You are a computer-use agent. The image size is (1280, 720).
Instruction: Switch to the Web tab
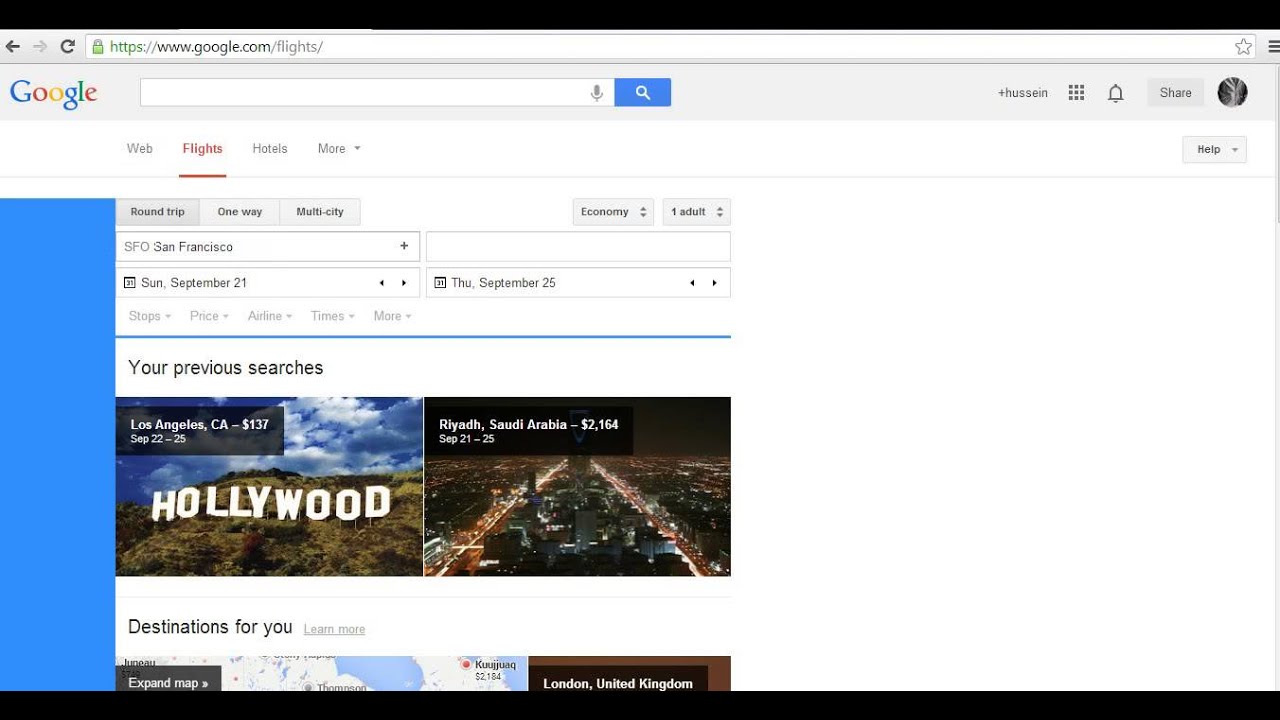(140, 149)
